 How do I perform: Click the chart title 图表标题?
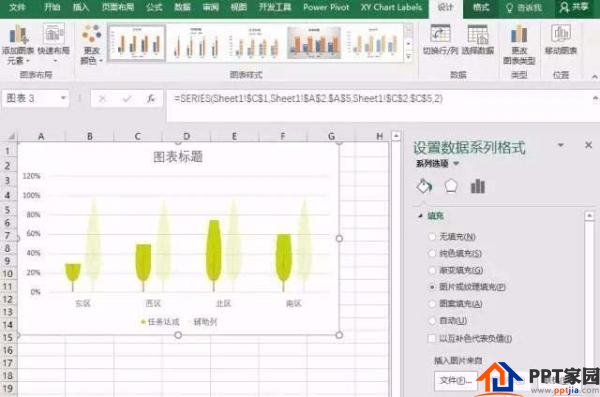point(178,157)
